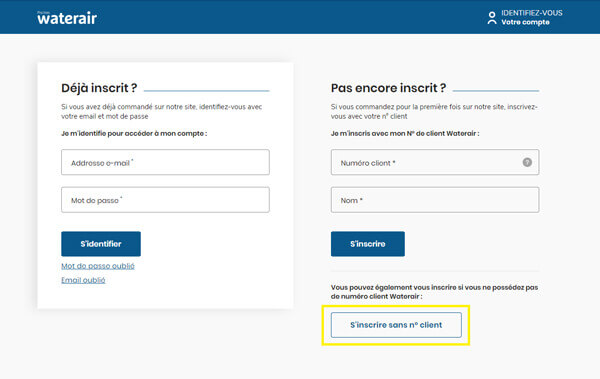Image resolution: width=600 pixels, height=379 pixels.
Task: Click the S'inscrire button
Action: coord(368,244)
